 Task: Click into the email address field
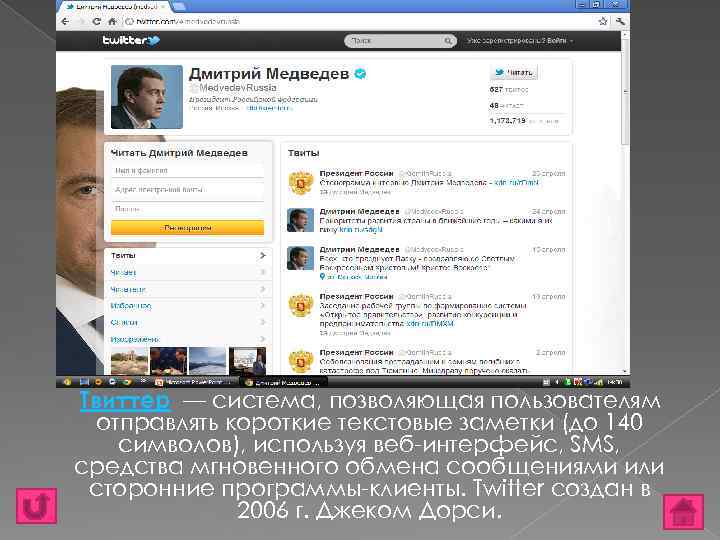(x=188, y=190)
